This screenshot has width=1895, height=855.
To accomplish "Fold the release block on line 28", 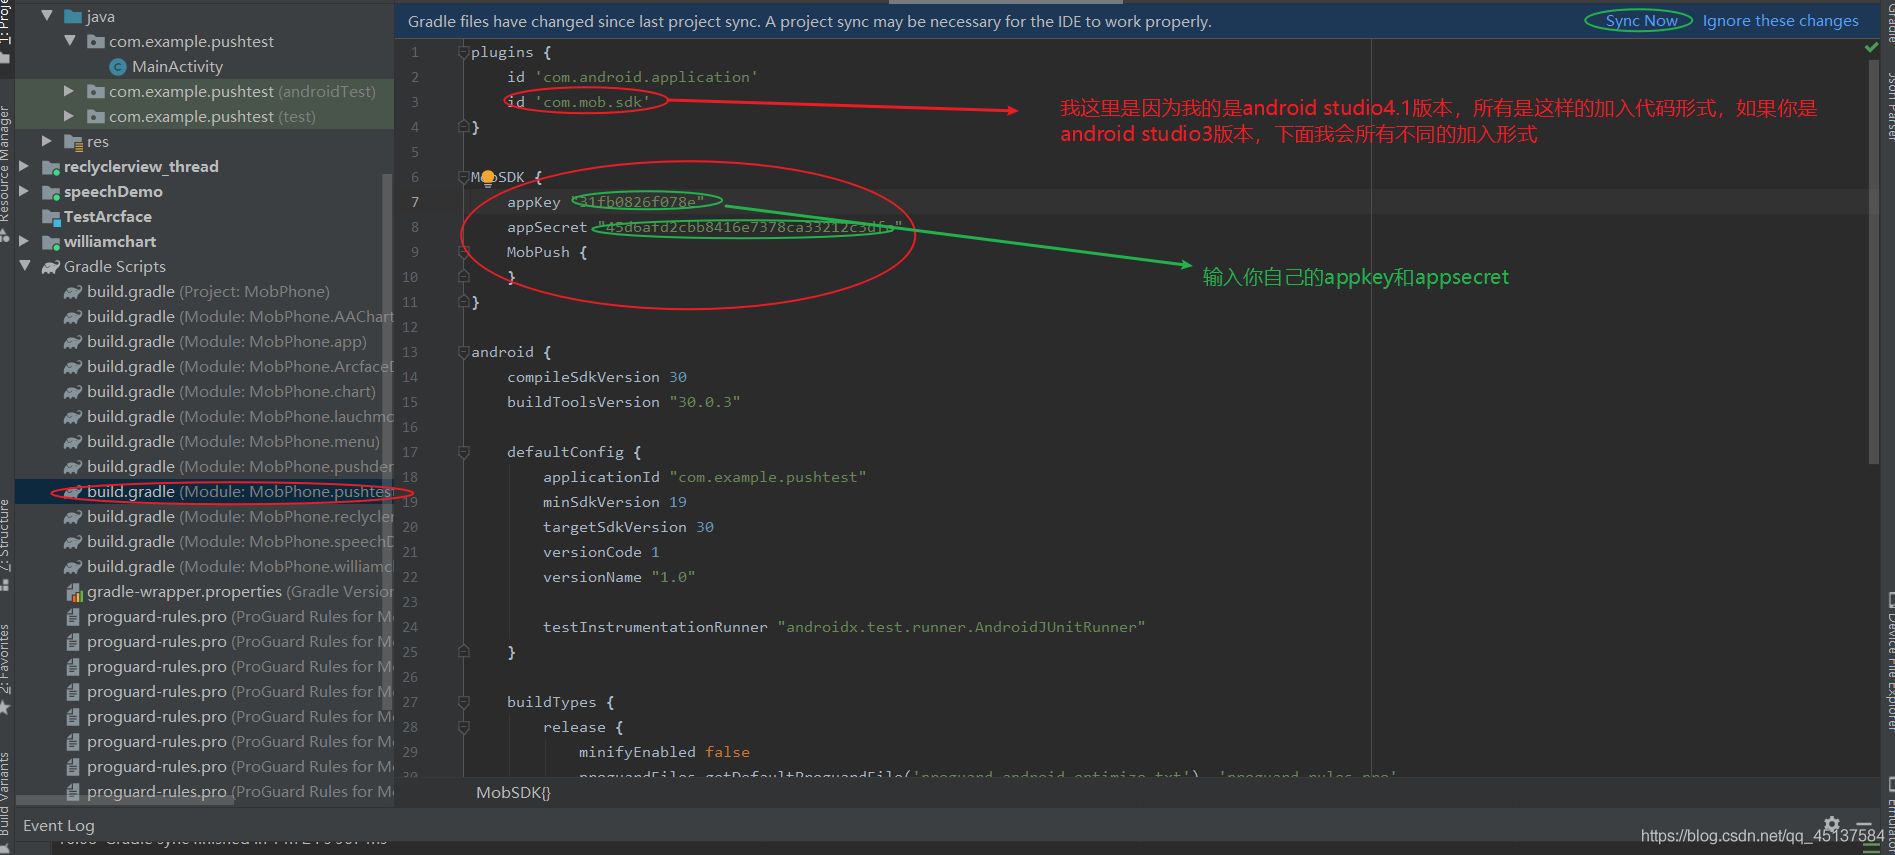I will click(x=463, y=727).
